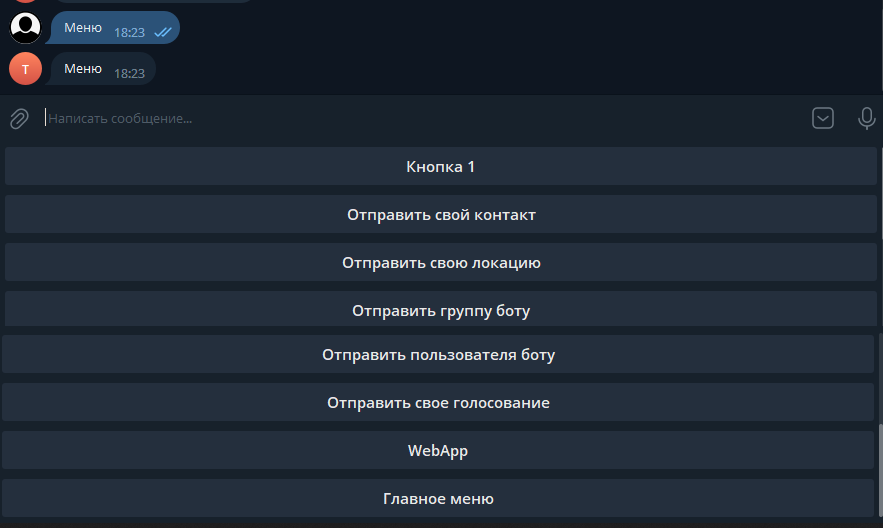Click the 18:23 timestamp on received message
883x528 pixels.
coord(130,74)
